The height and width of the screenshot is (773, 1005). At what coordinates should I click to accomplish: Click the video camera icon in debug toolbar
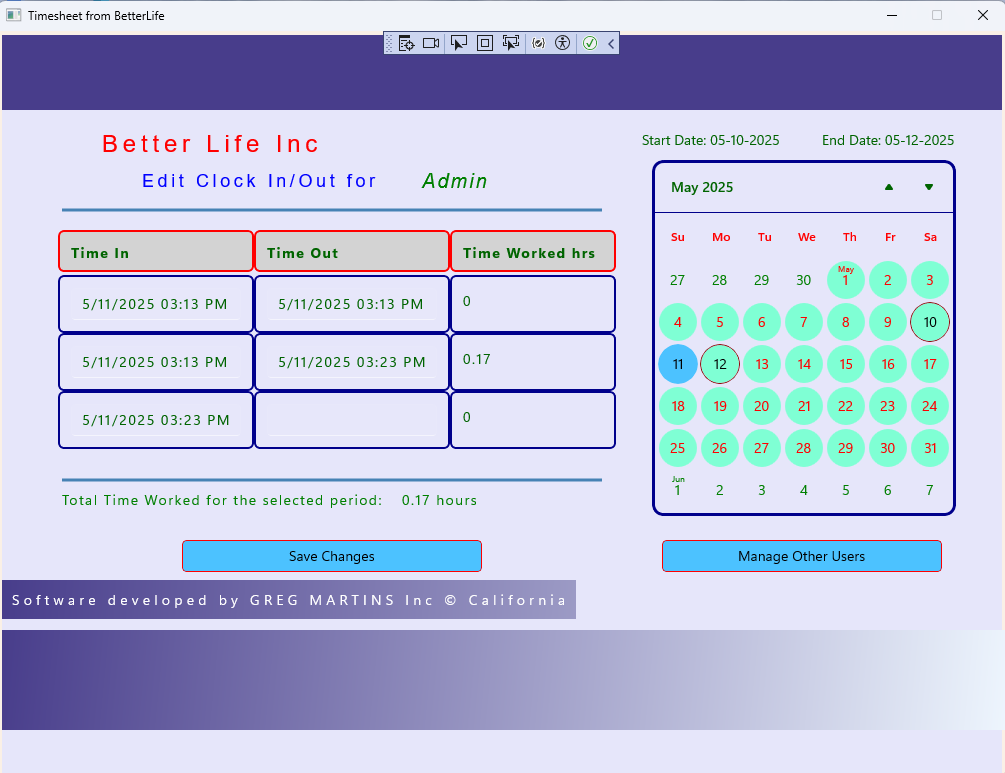pyautogui.click(x=431, y=43)
